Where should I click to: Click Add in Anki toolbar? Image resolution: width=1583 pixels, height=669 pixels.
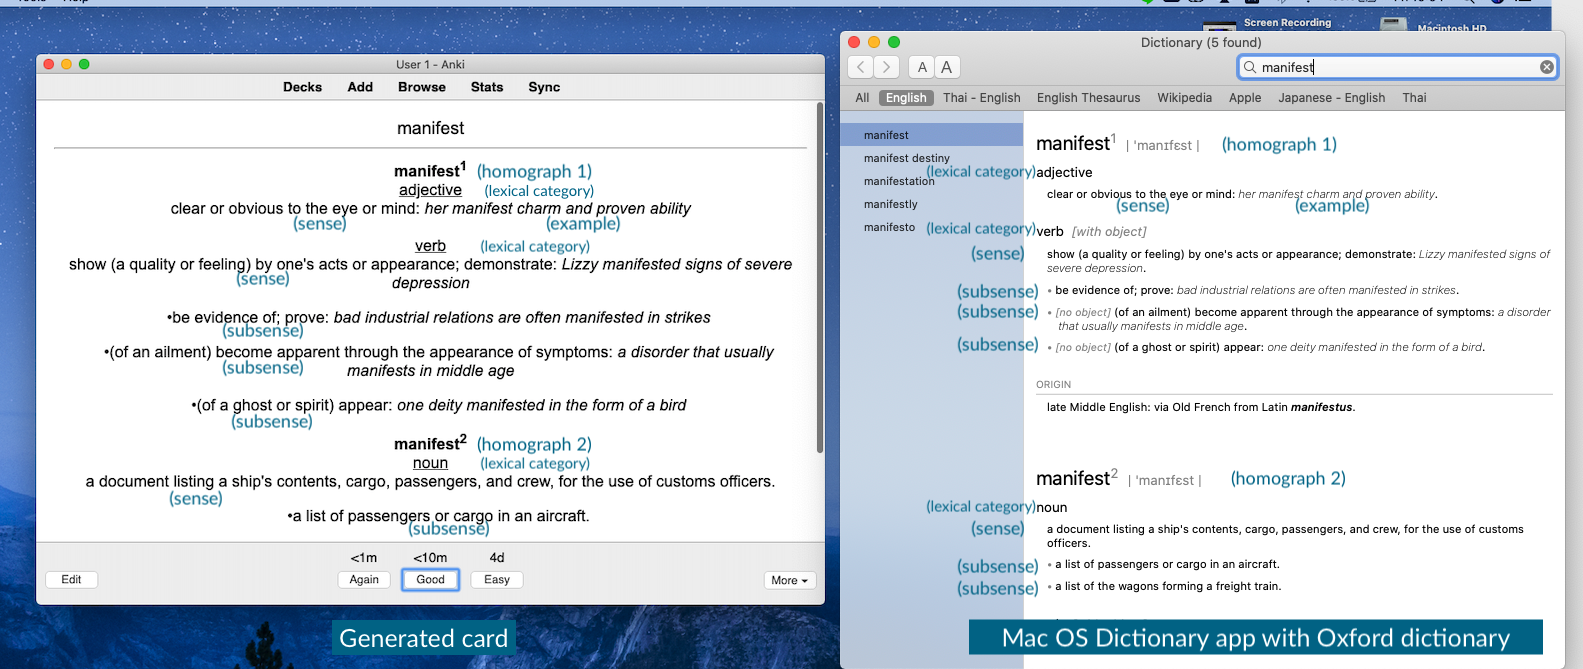coord(360,87)
